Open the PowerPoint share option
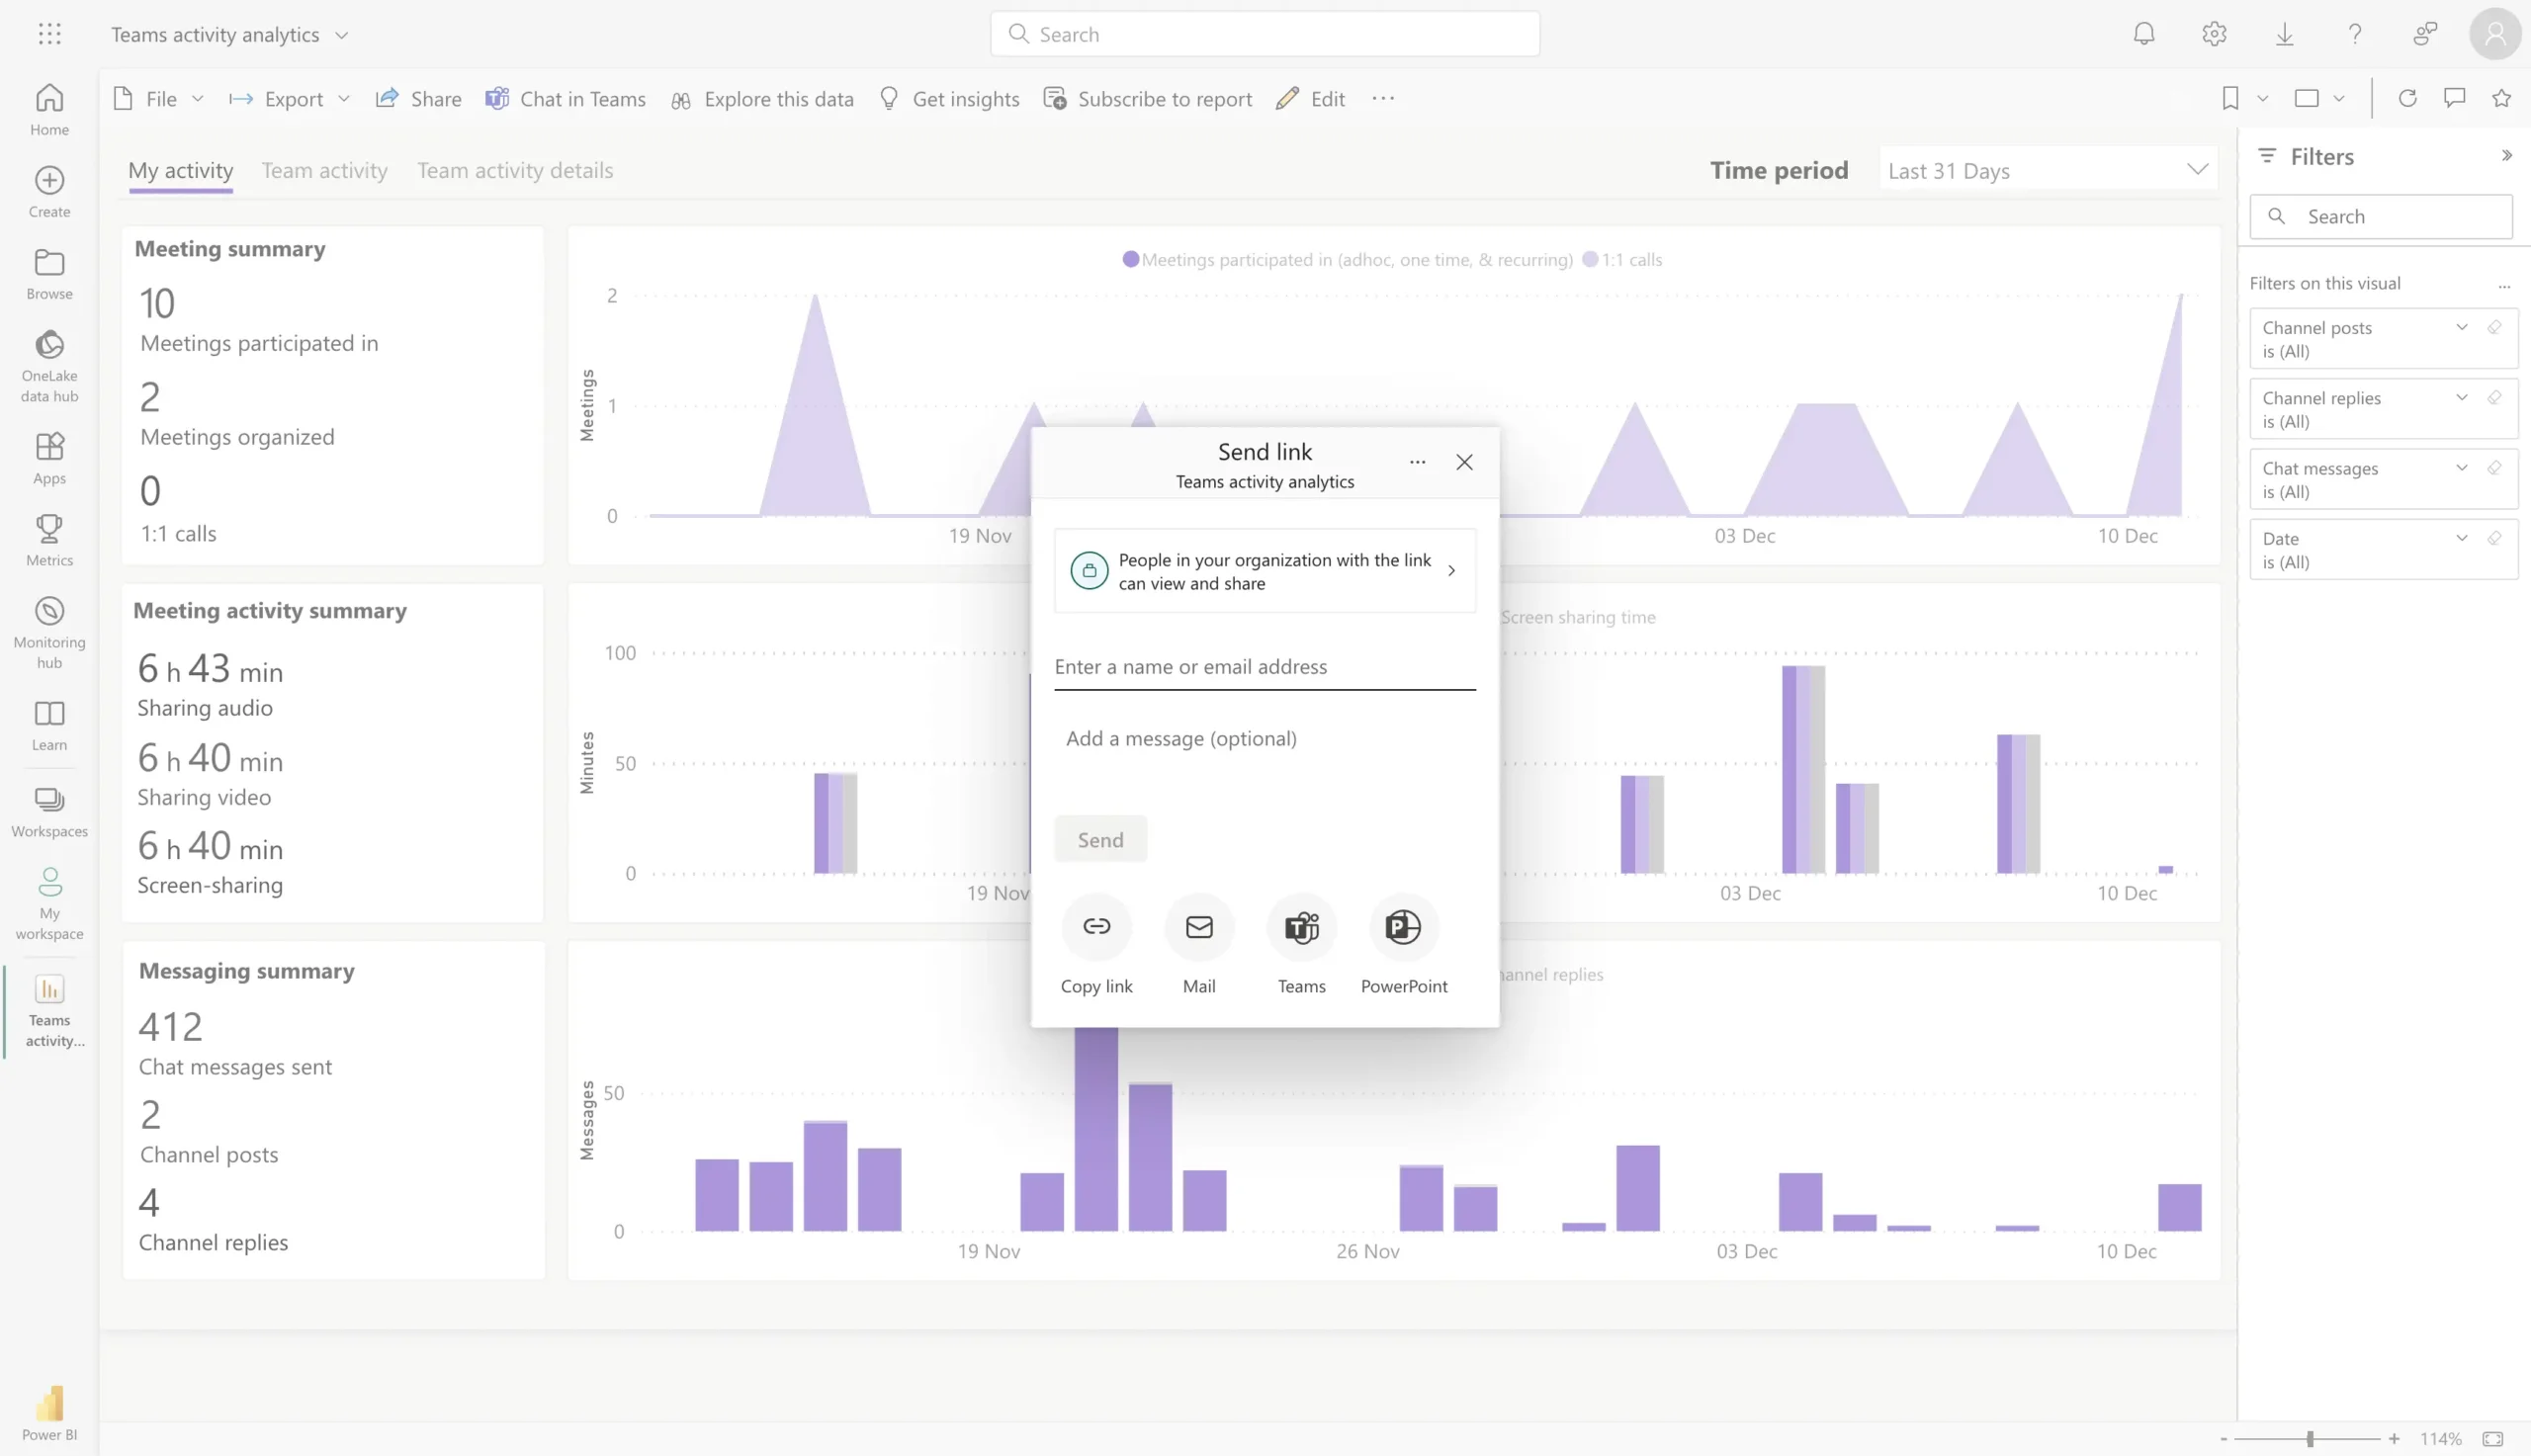The height and width of the screenshot is (1456, 2531). point(1403,927)
